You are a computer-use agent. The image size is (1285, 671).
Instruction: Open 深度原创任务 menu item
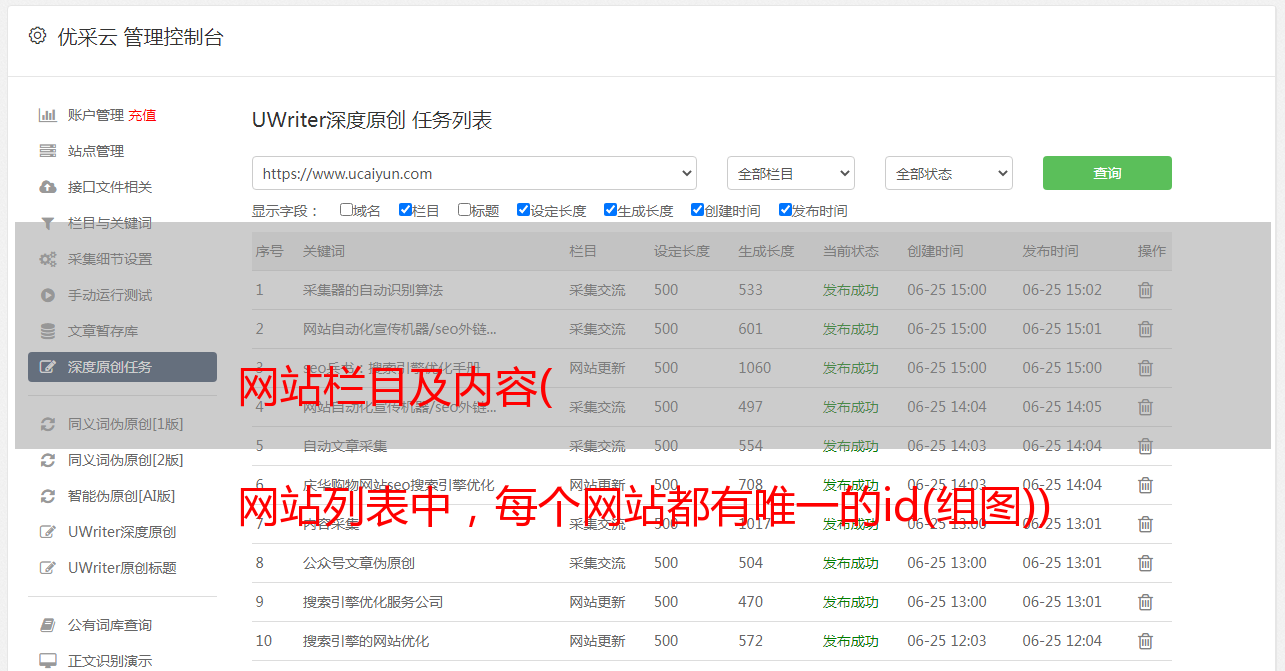[122, 367]
